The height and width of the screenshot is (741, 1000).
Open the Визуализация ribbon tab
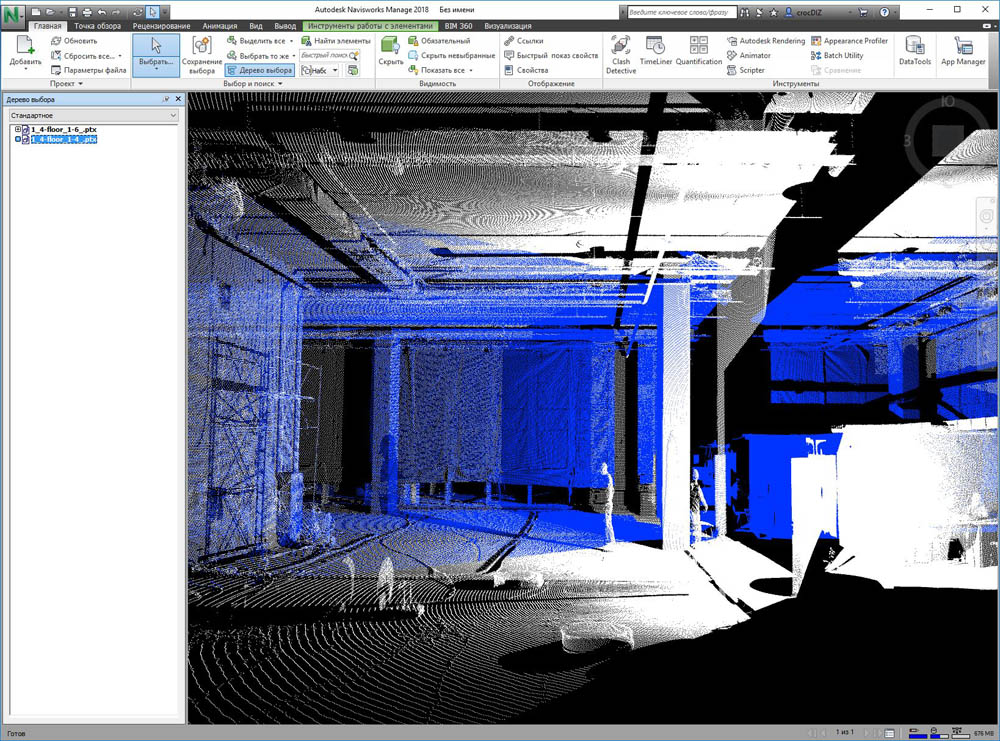coord(508,26)
